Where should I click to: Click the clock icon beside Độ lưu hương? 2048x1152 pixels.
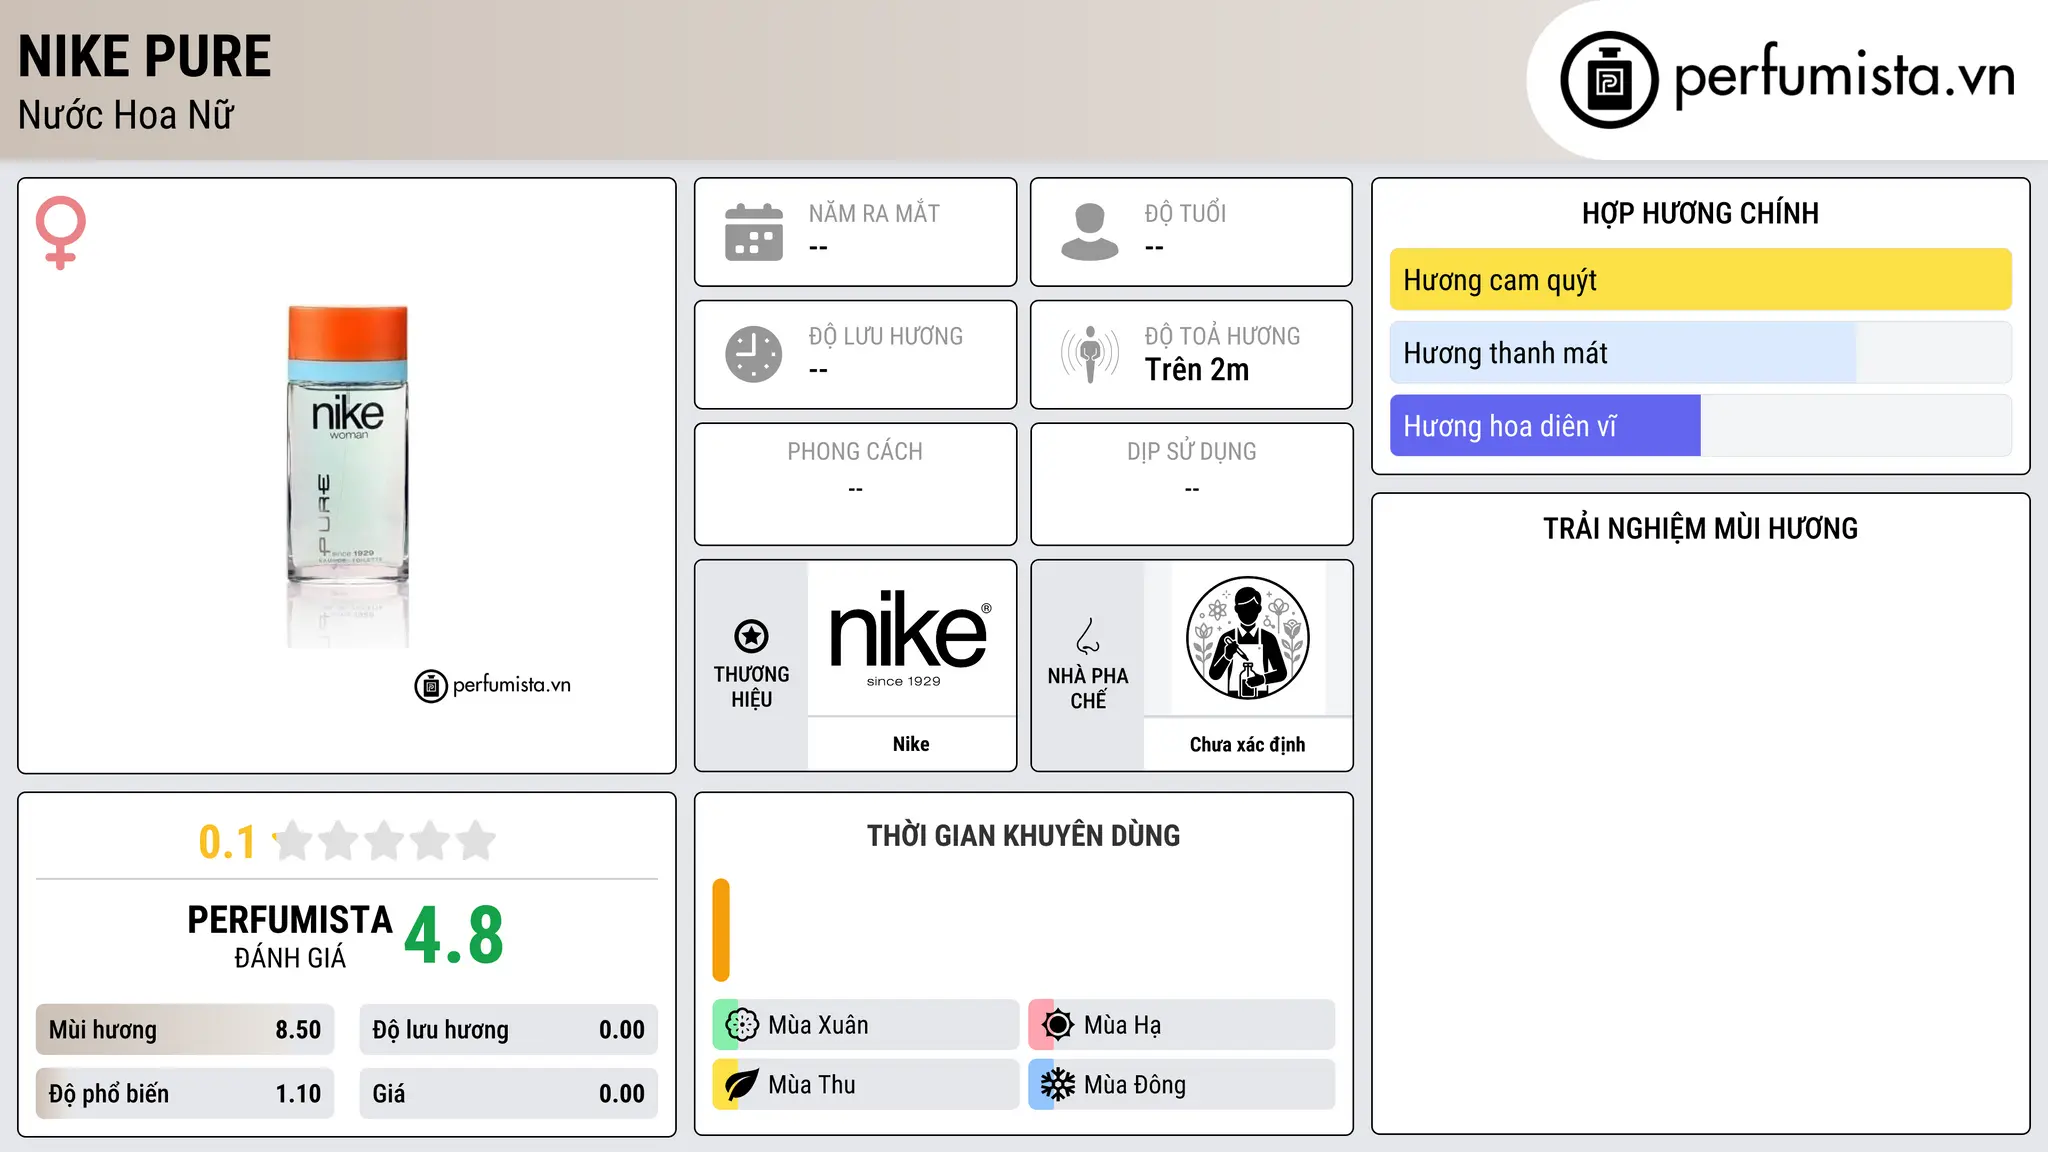[x=754, y=354]
